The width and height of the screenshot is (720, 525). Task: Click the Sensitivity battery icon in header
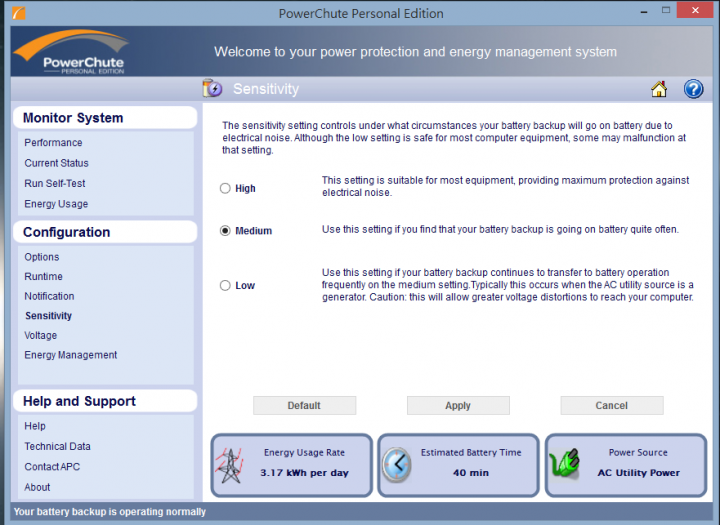click(212, 88)
